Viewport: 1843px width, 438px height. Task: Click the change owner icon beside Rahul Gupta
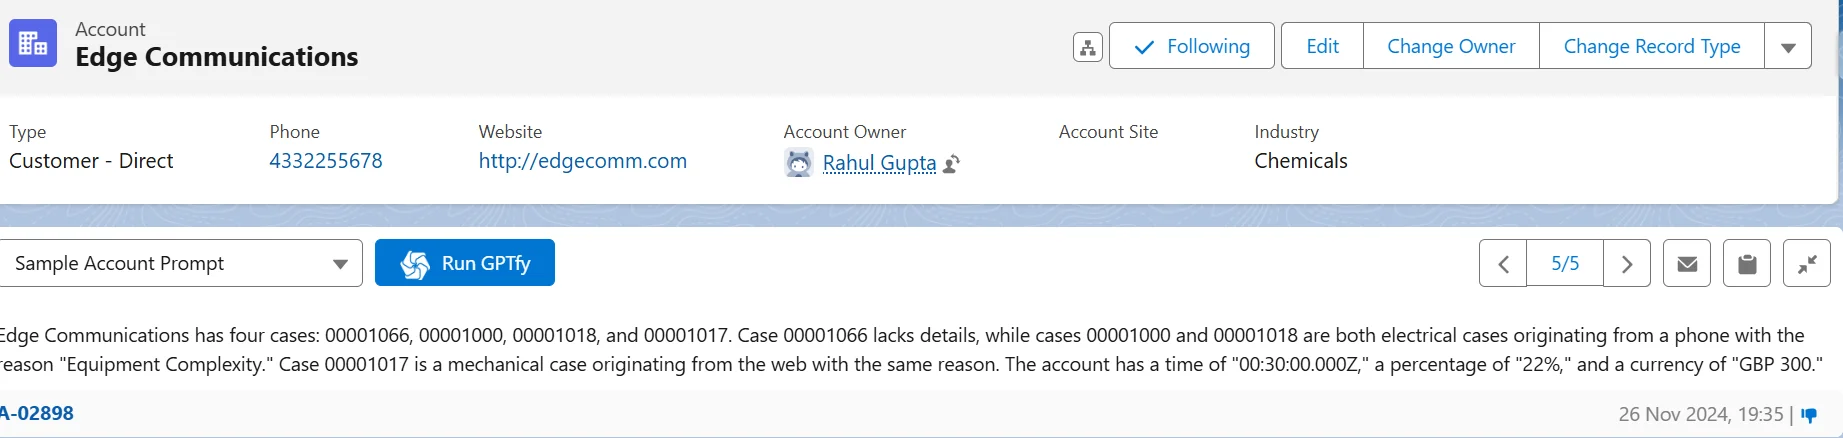952,163
